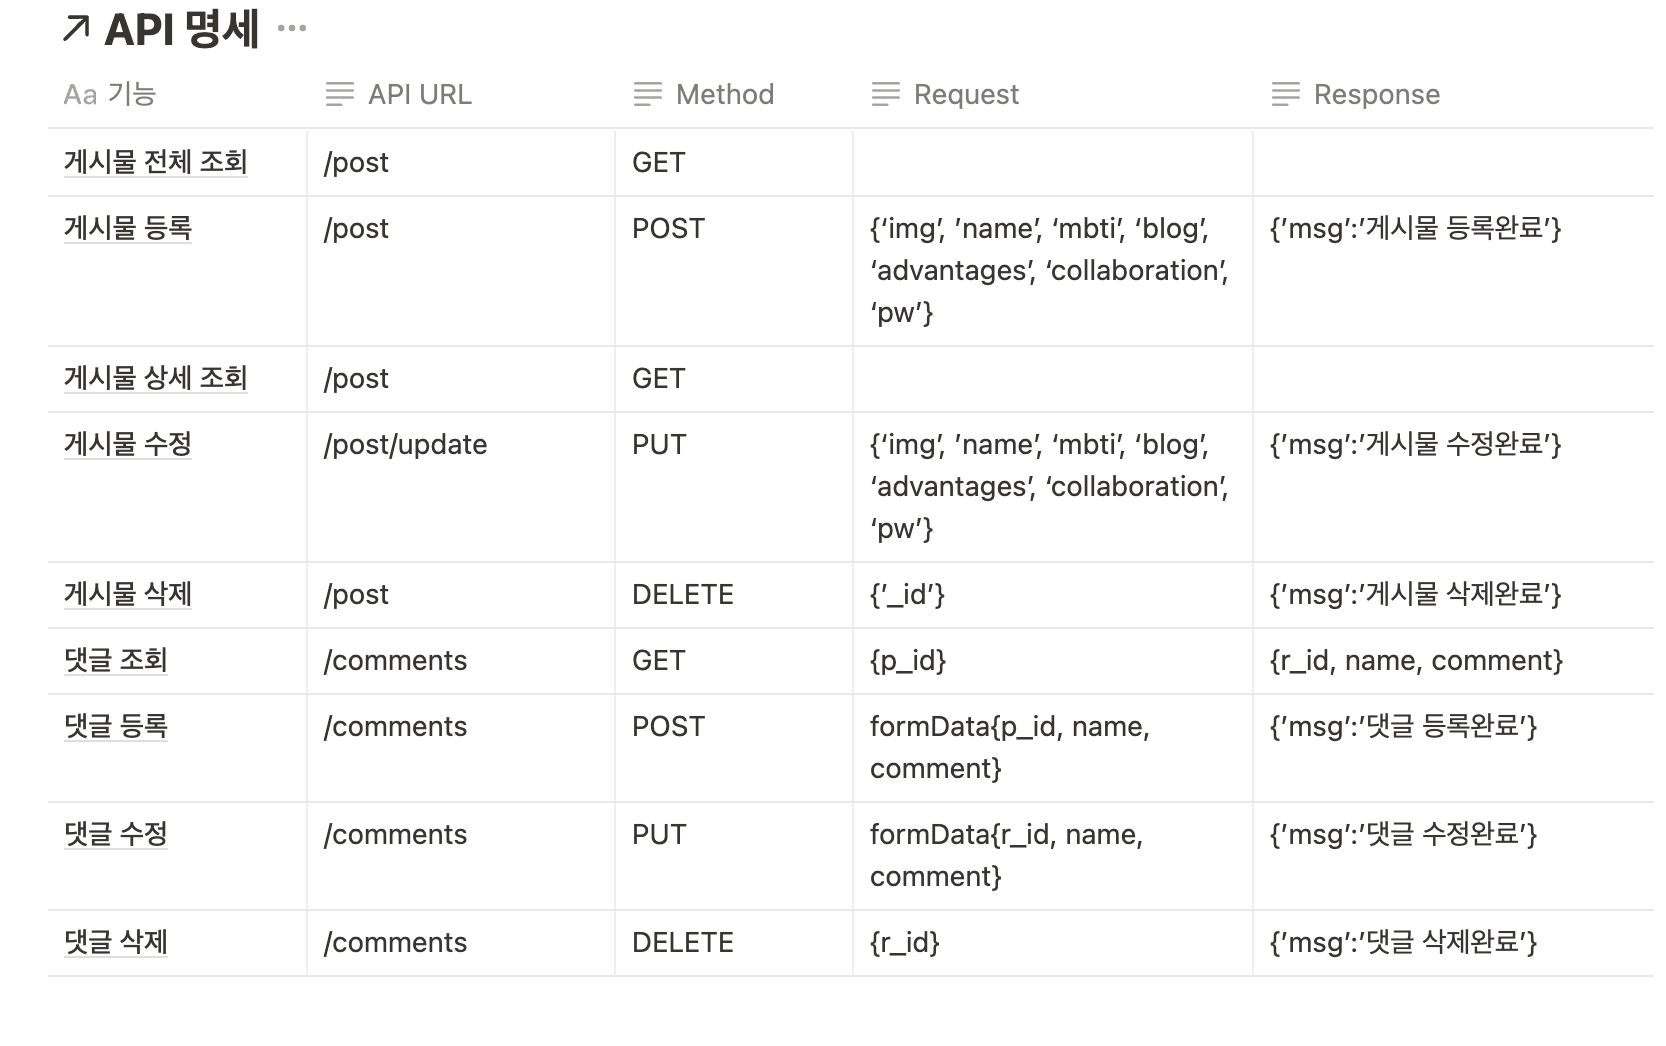1666x1046 pixels.
Task: Click the text-property icon beside "Response"
Action: point(1287,94)
